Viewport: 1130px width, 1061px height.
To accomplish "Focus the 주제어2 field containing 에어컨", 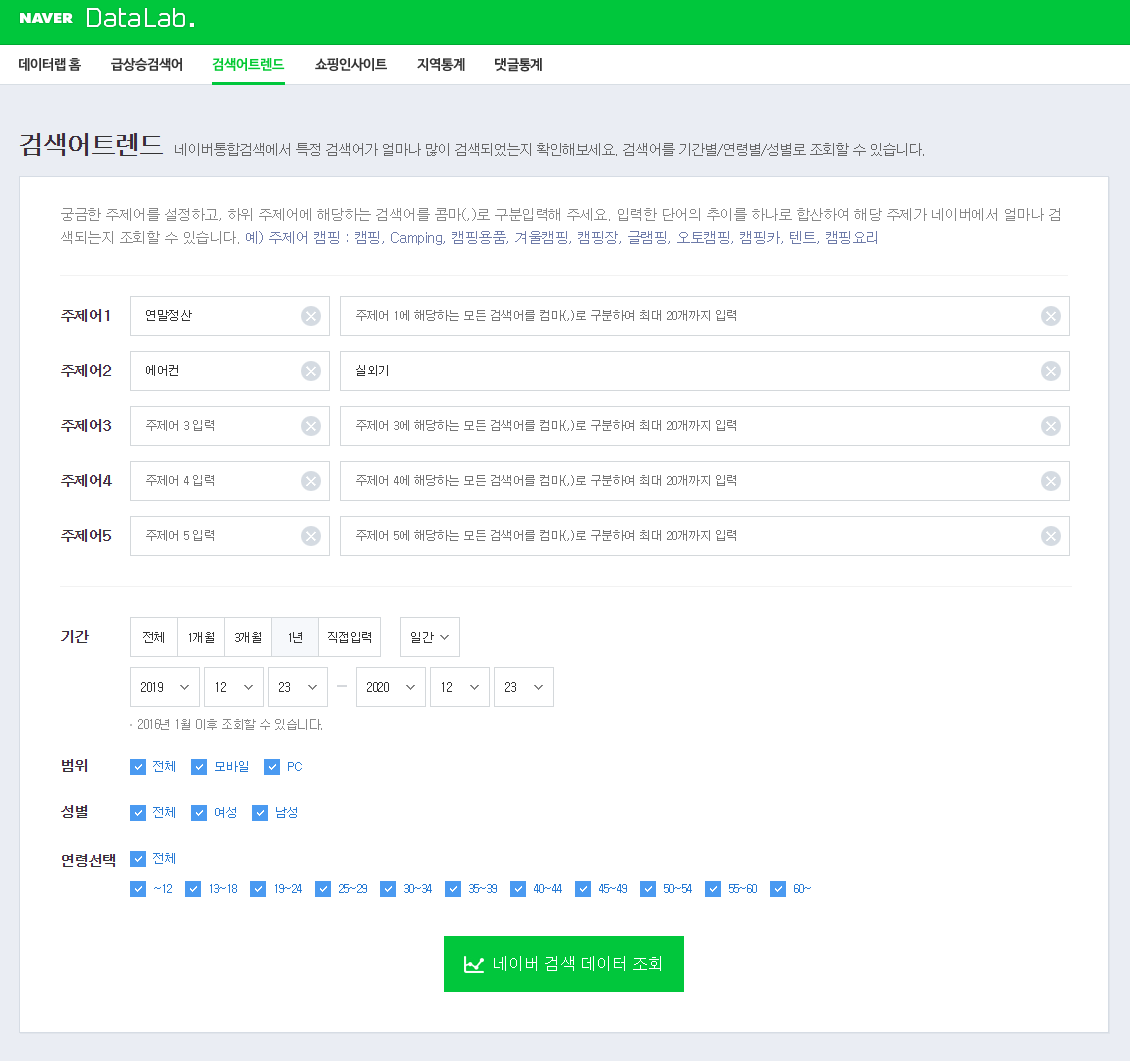I will click(x=230, y=371).
